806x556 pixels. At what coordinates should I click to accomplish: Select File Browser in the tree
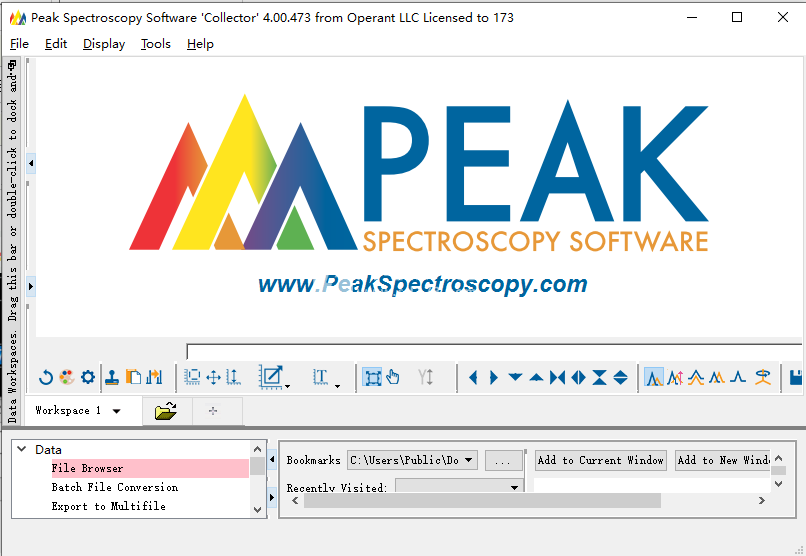click(150, 469)
